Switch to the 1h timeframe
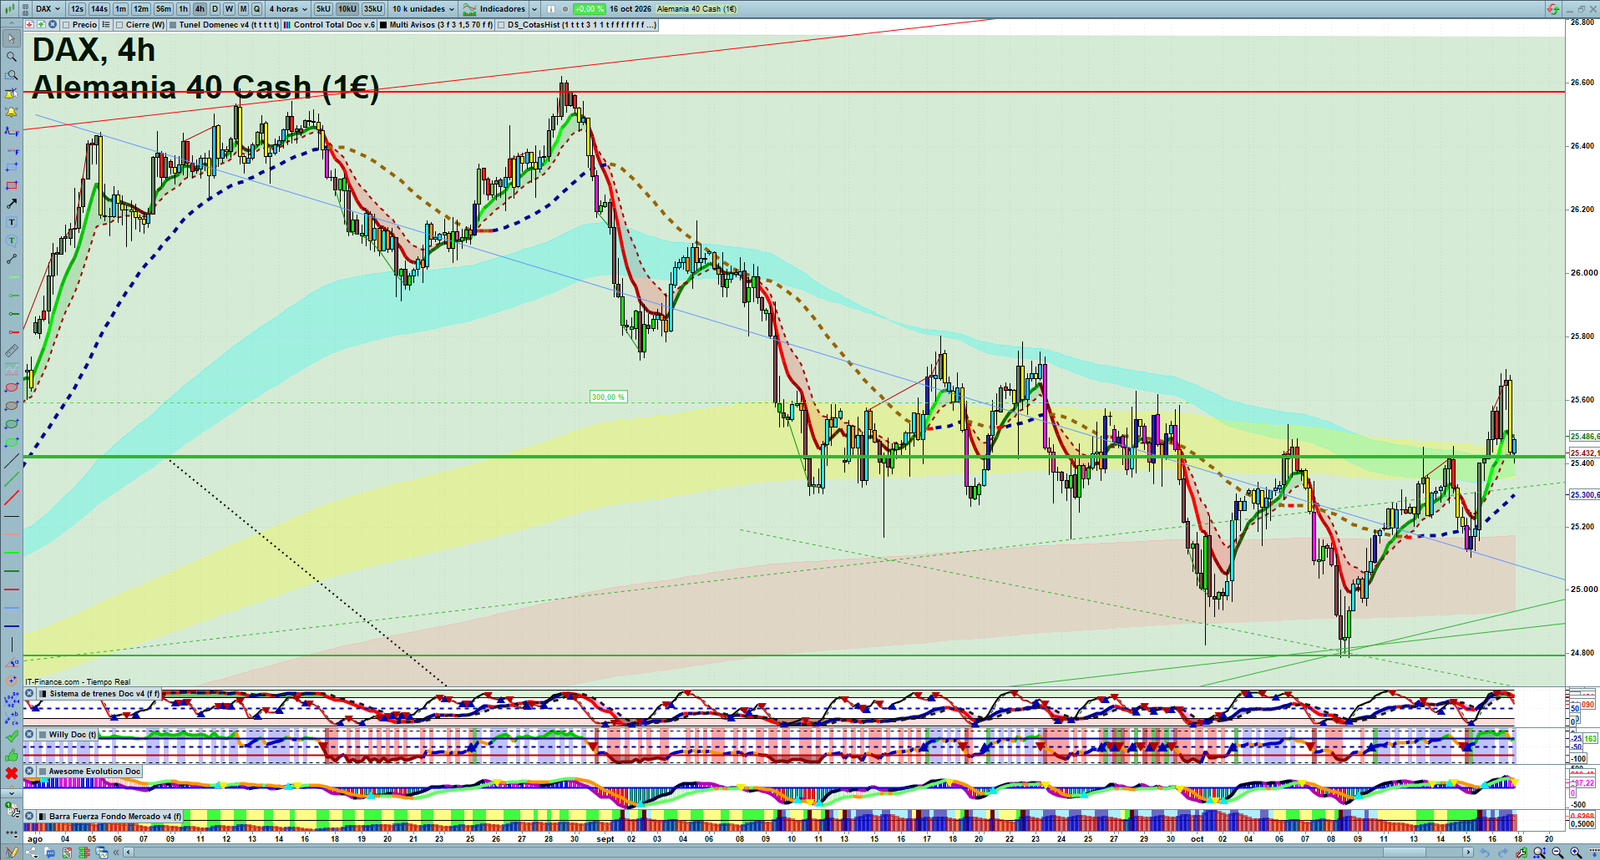Image resolution: width=1600 pixels, height=860 pixels. (183, 9)
